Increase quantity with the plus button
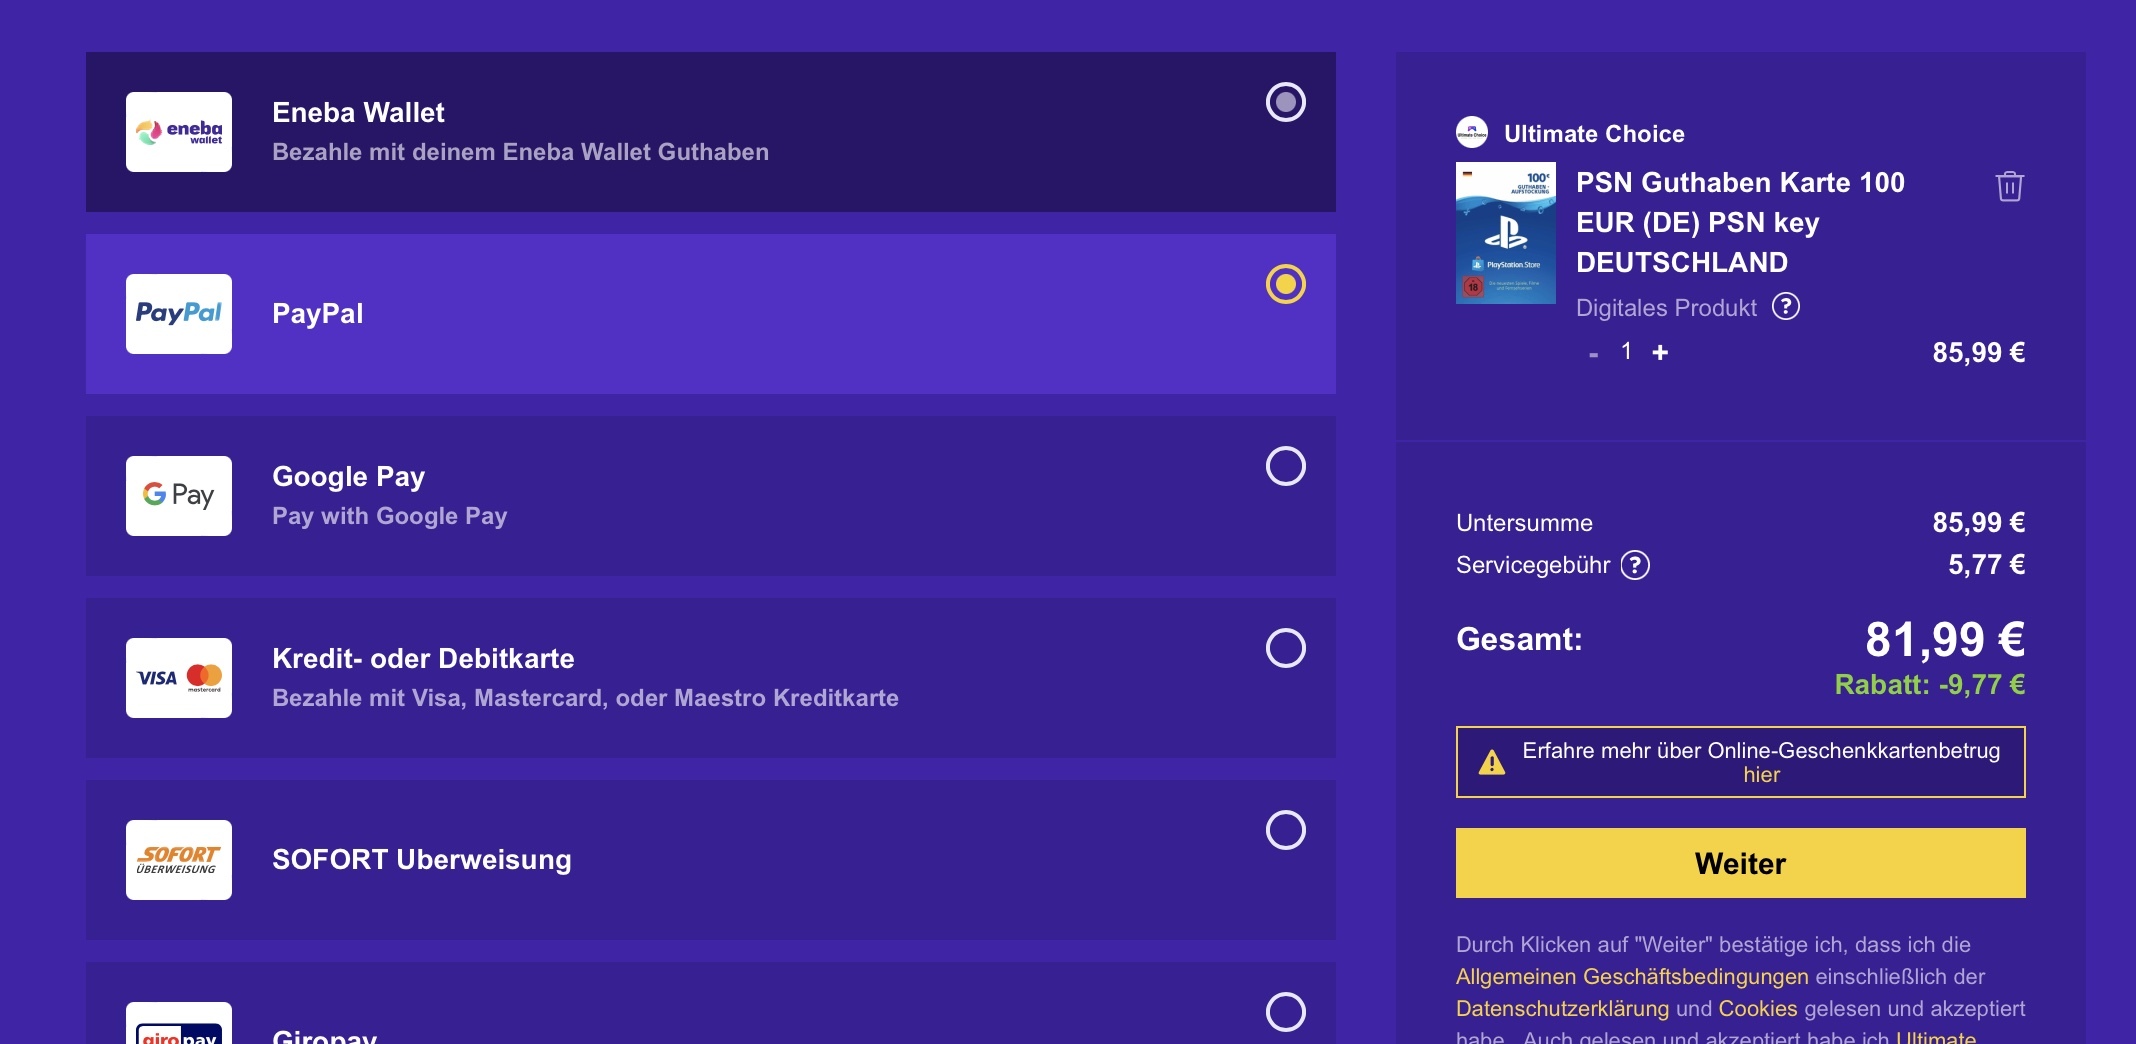The height and width of the screenshot is (1044, 2136). point(1660,352)
